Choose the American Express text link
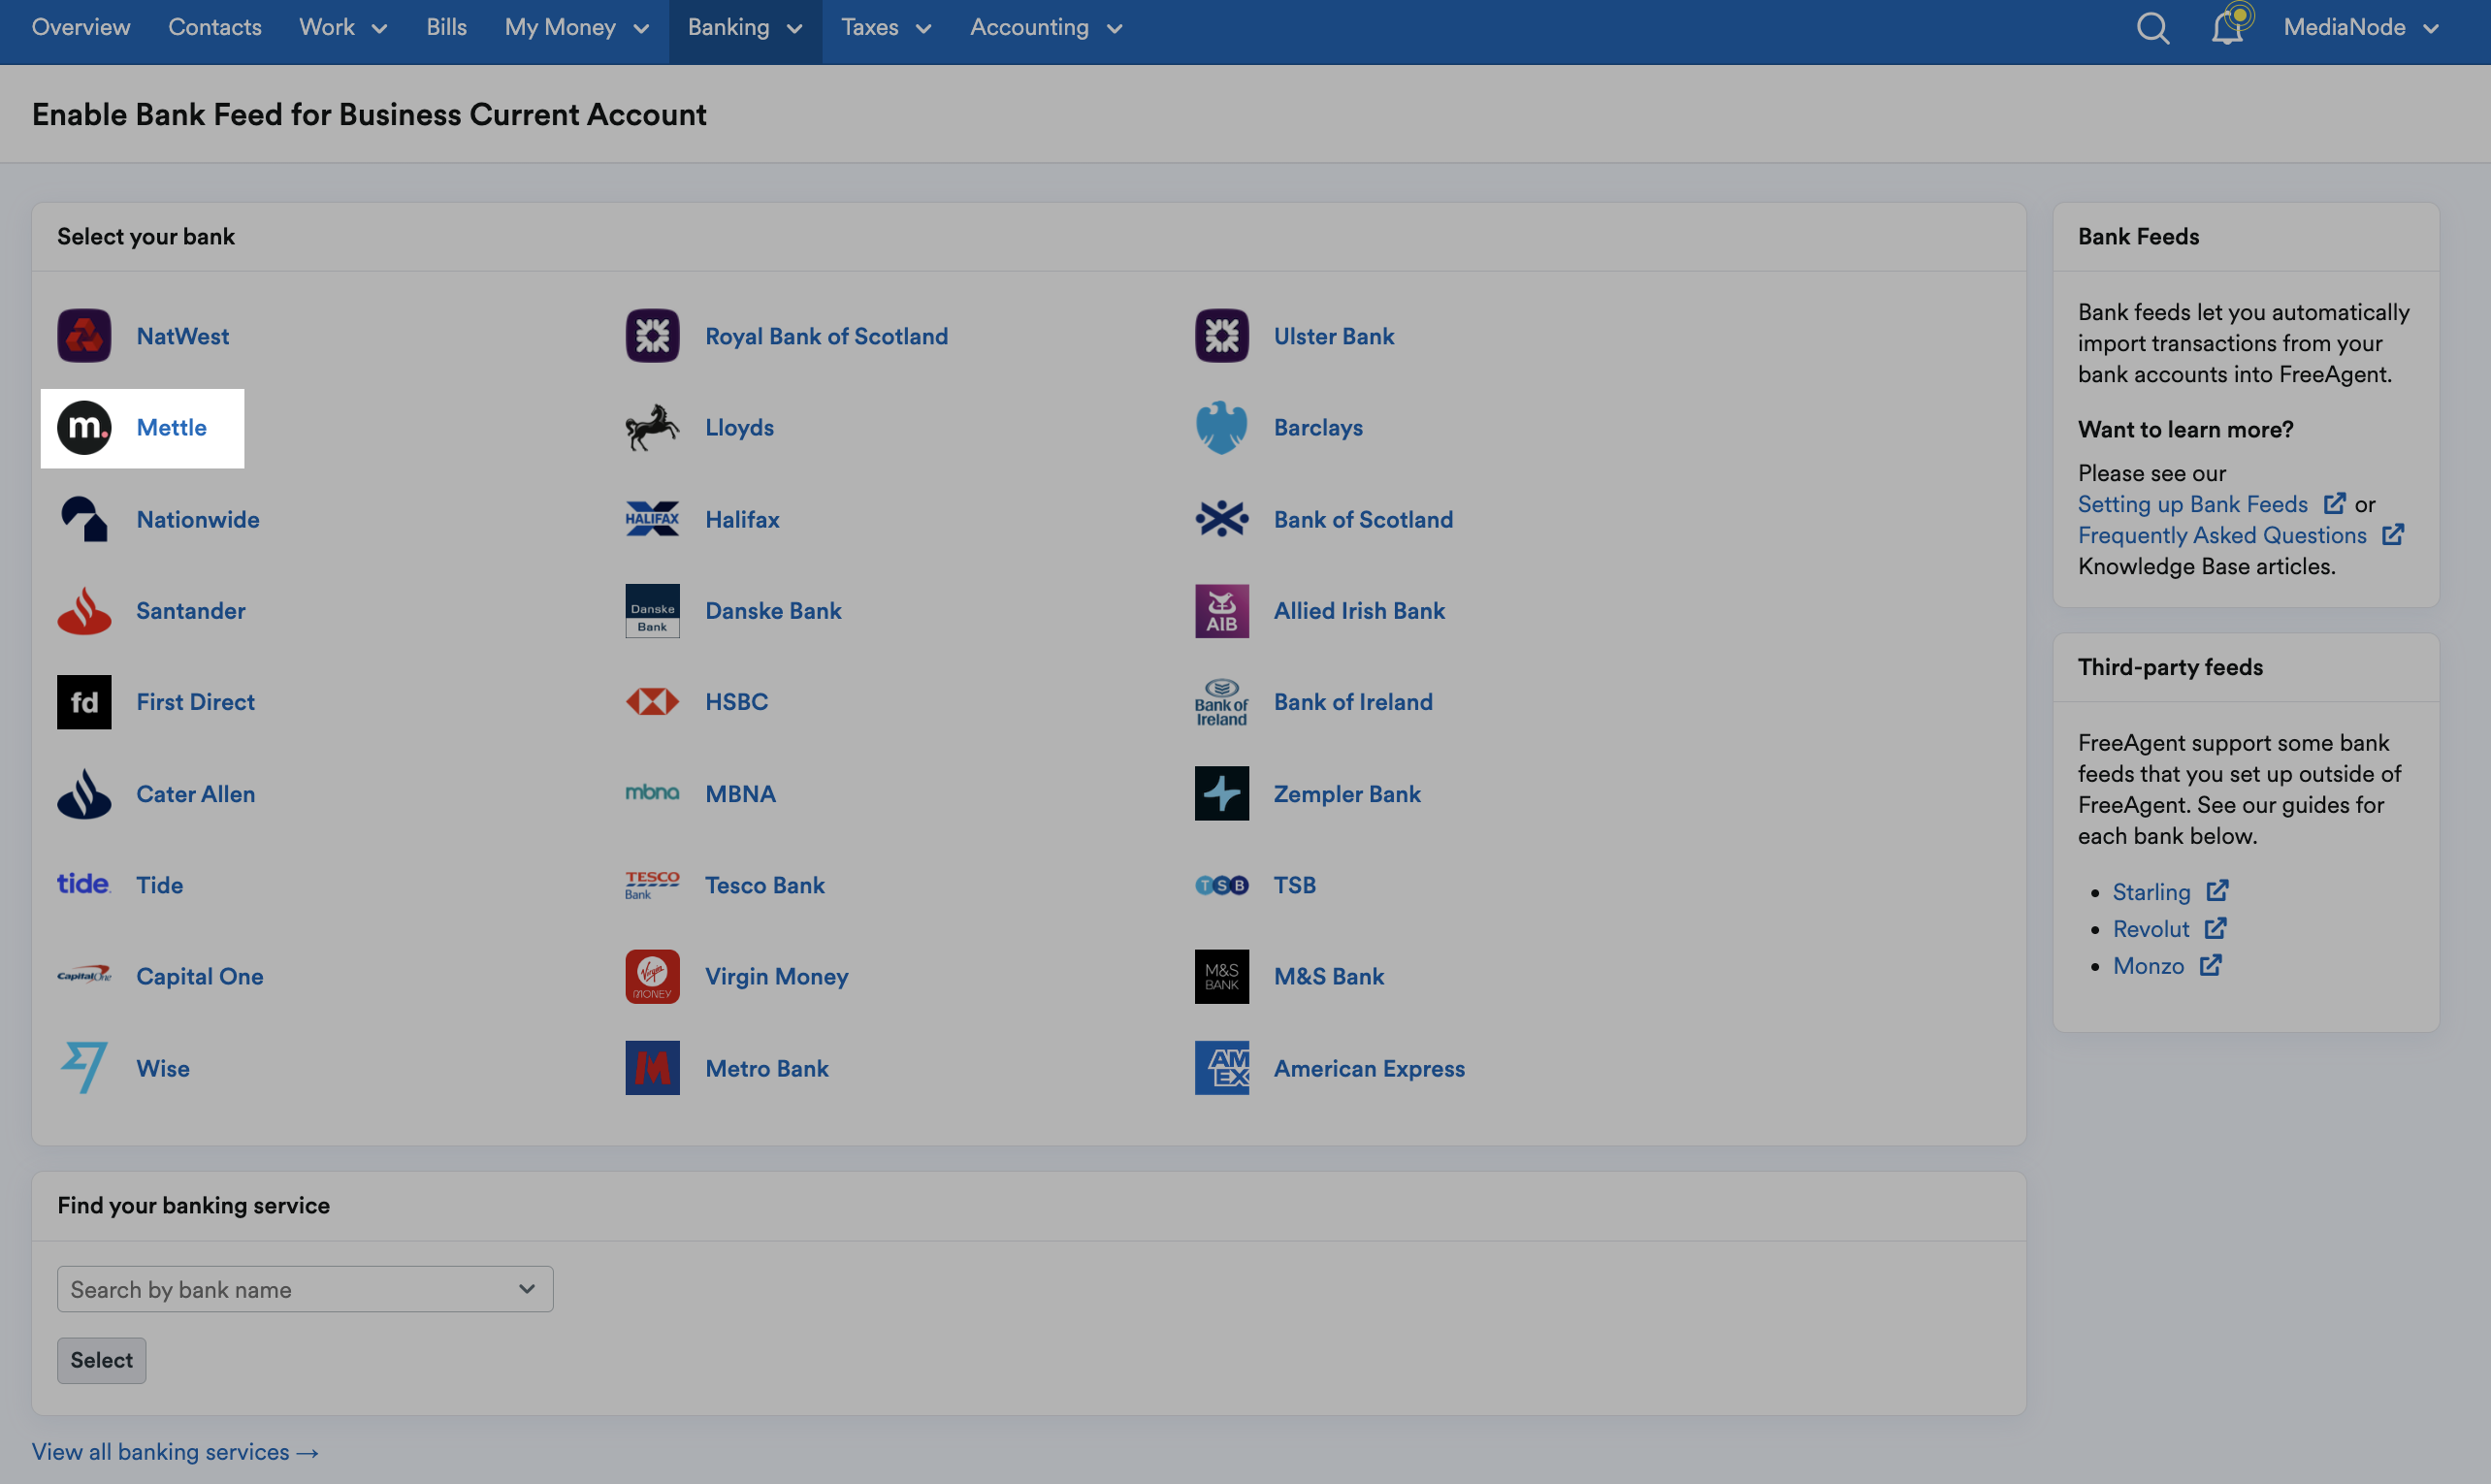2491x1484 pixels. (1369, 1068)
